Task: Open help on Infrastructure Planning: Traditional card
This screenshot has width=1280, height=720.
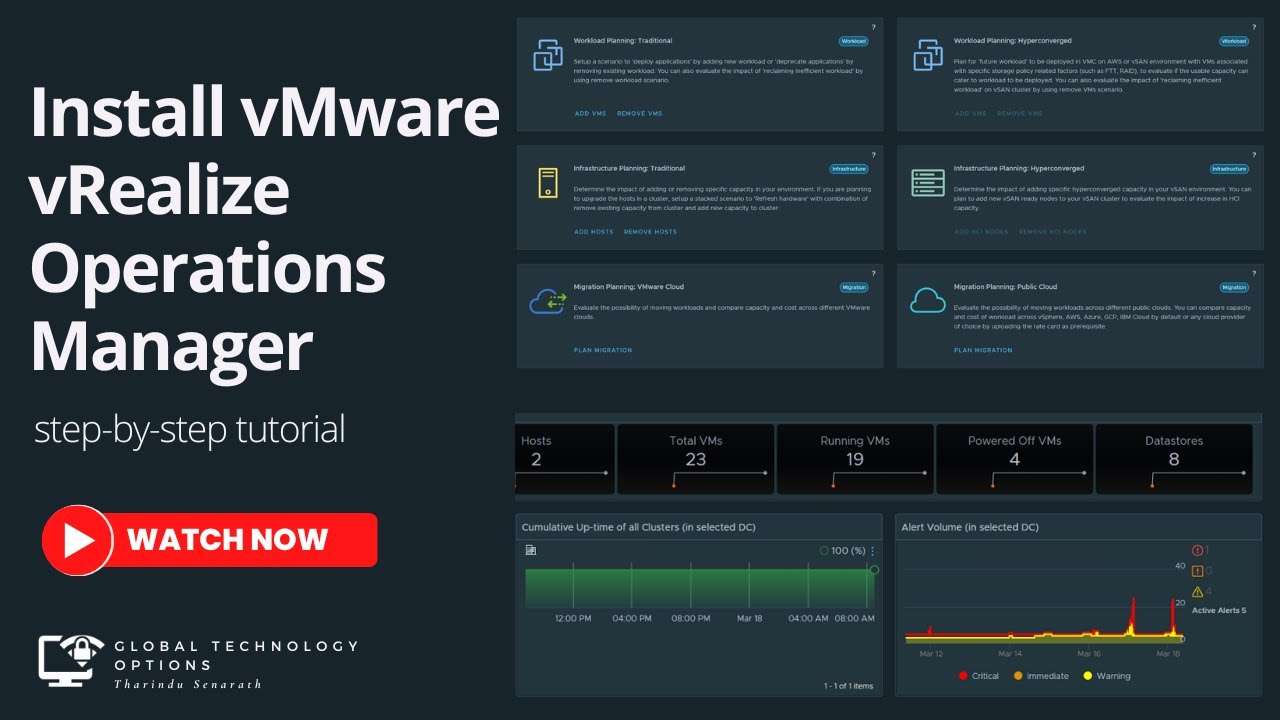Action: tap(873, 155)
